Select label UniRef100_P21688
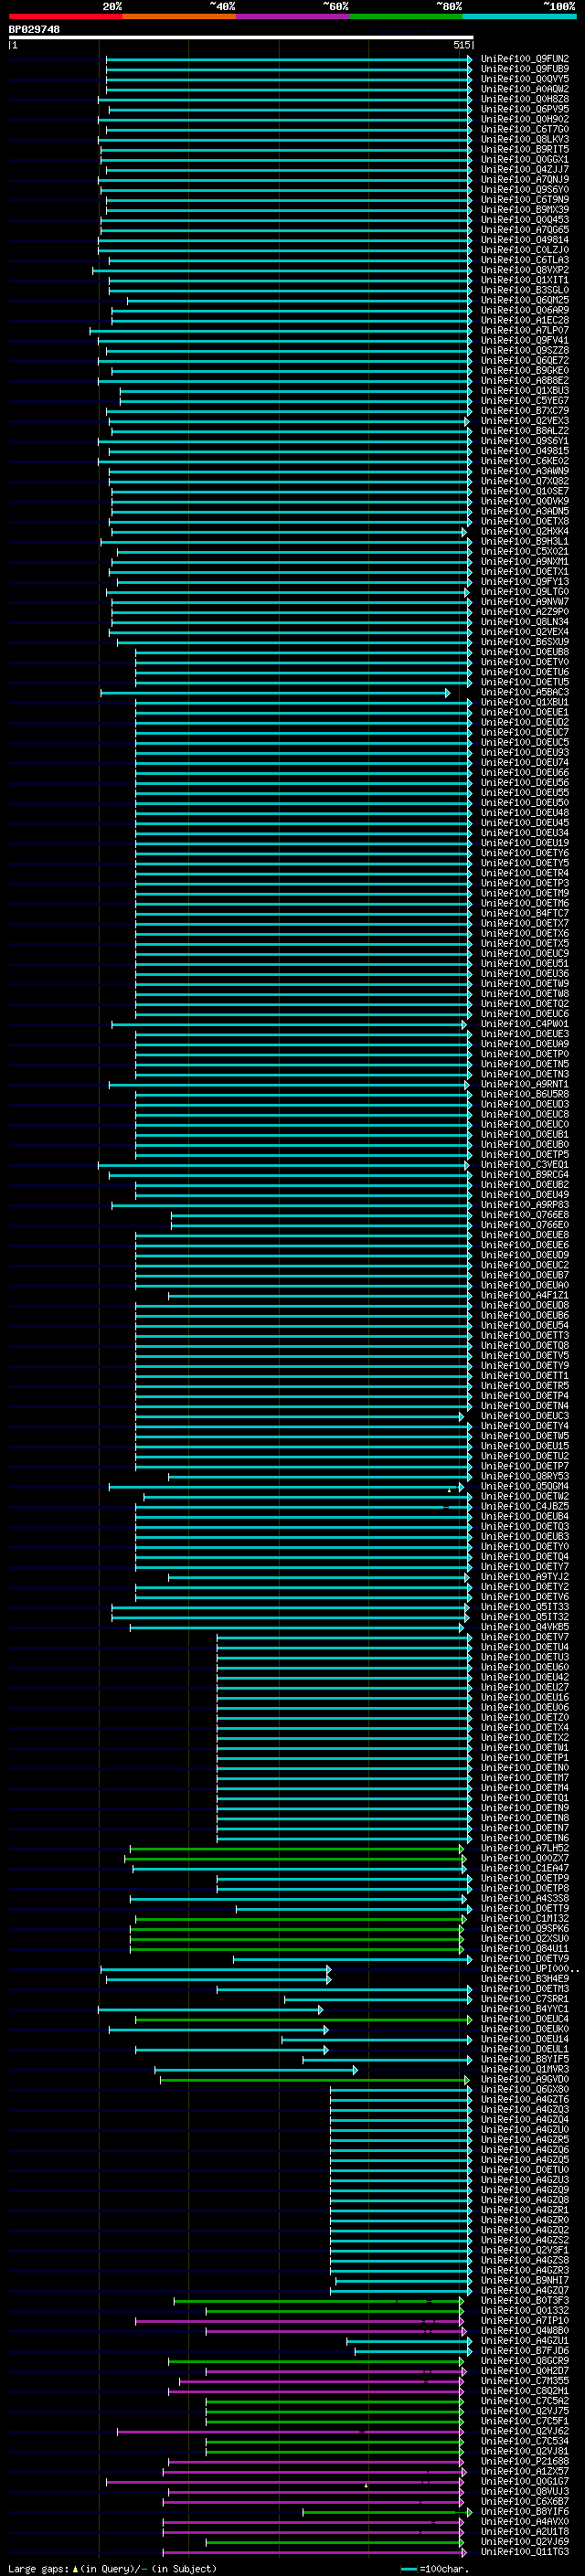The image size is (585, 2576). click(524, 2461)
